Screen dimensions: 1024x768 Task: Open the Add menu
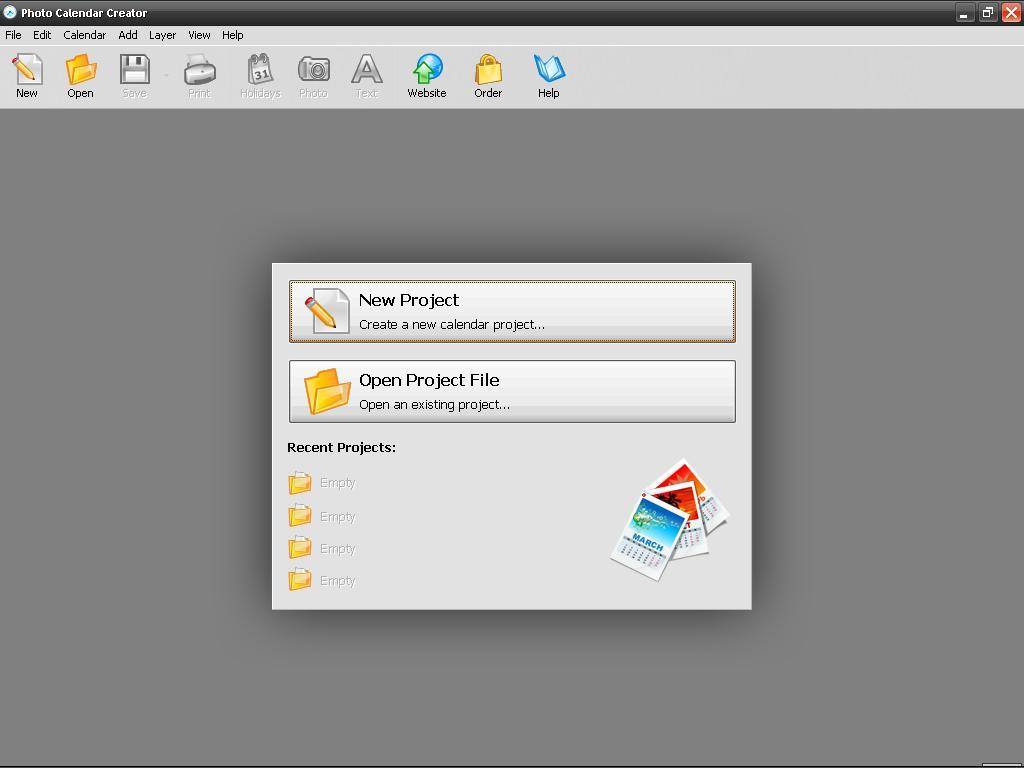(128, 35)
